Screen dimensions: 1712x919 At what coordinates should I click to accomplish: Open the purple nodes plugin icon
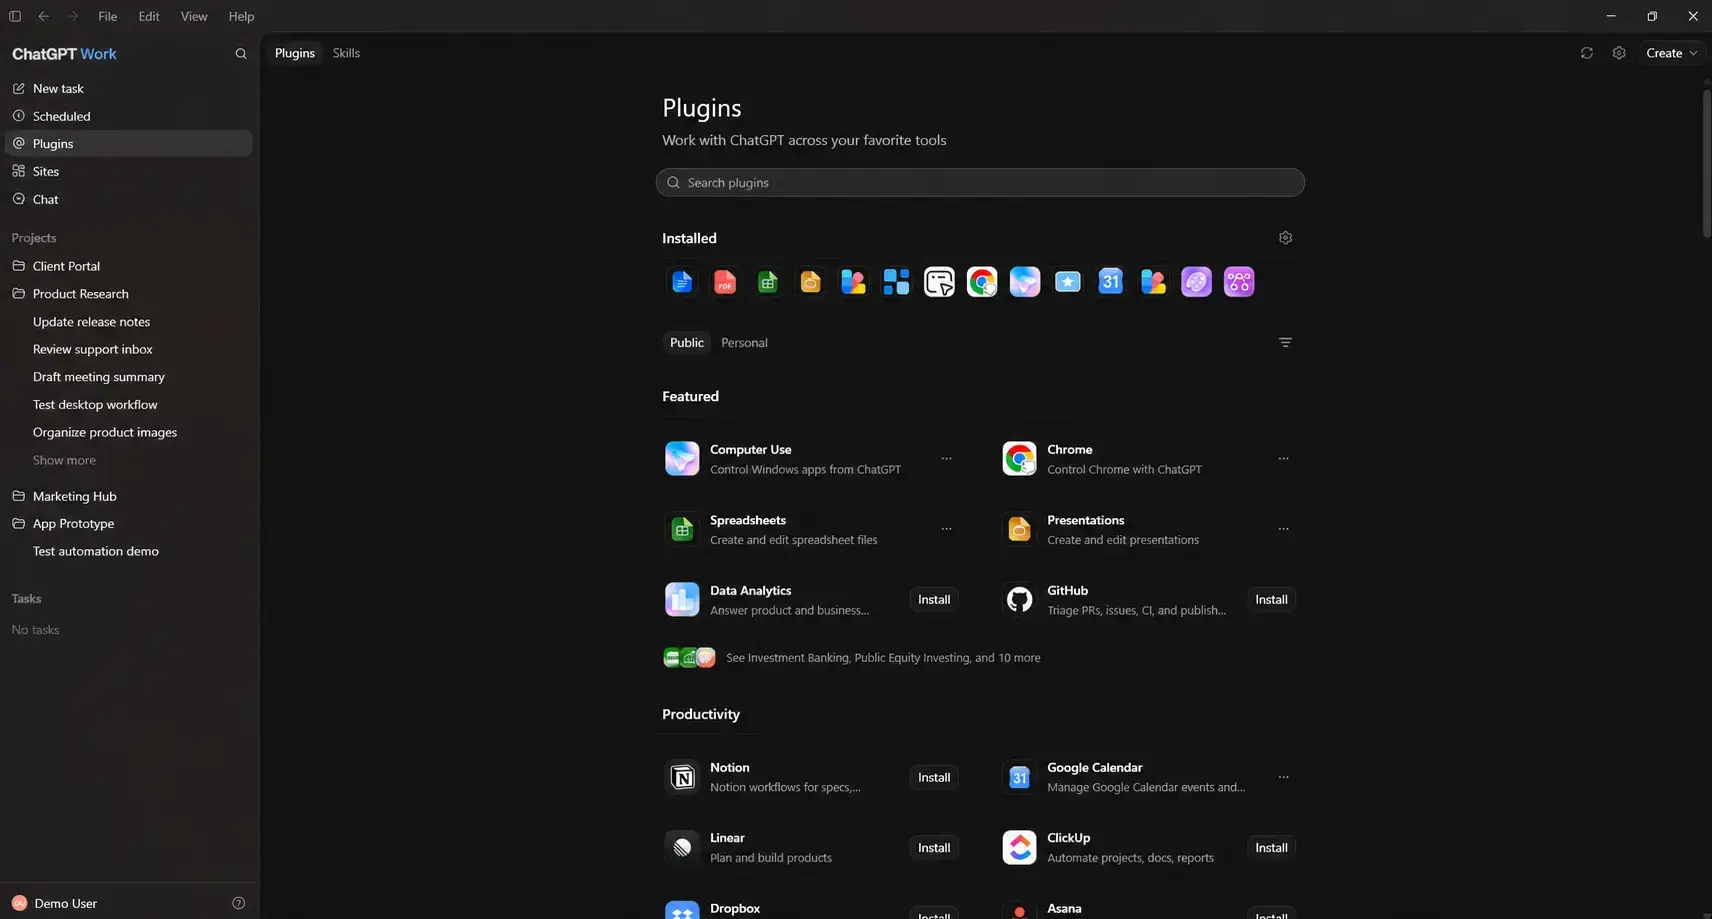tap(1240, 282)
